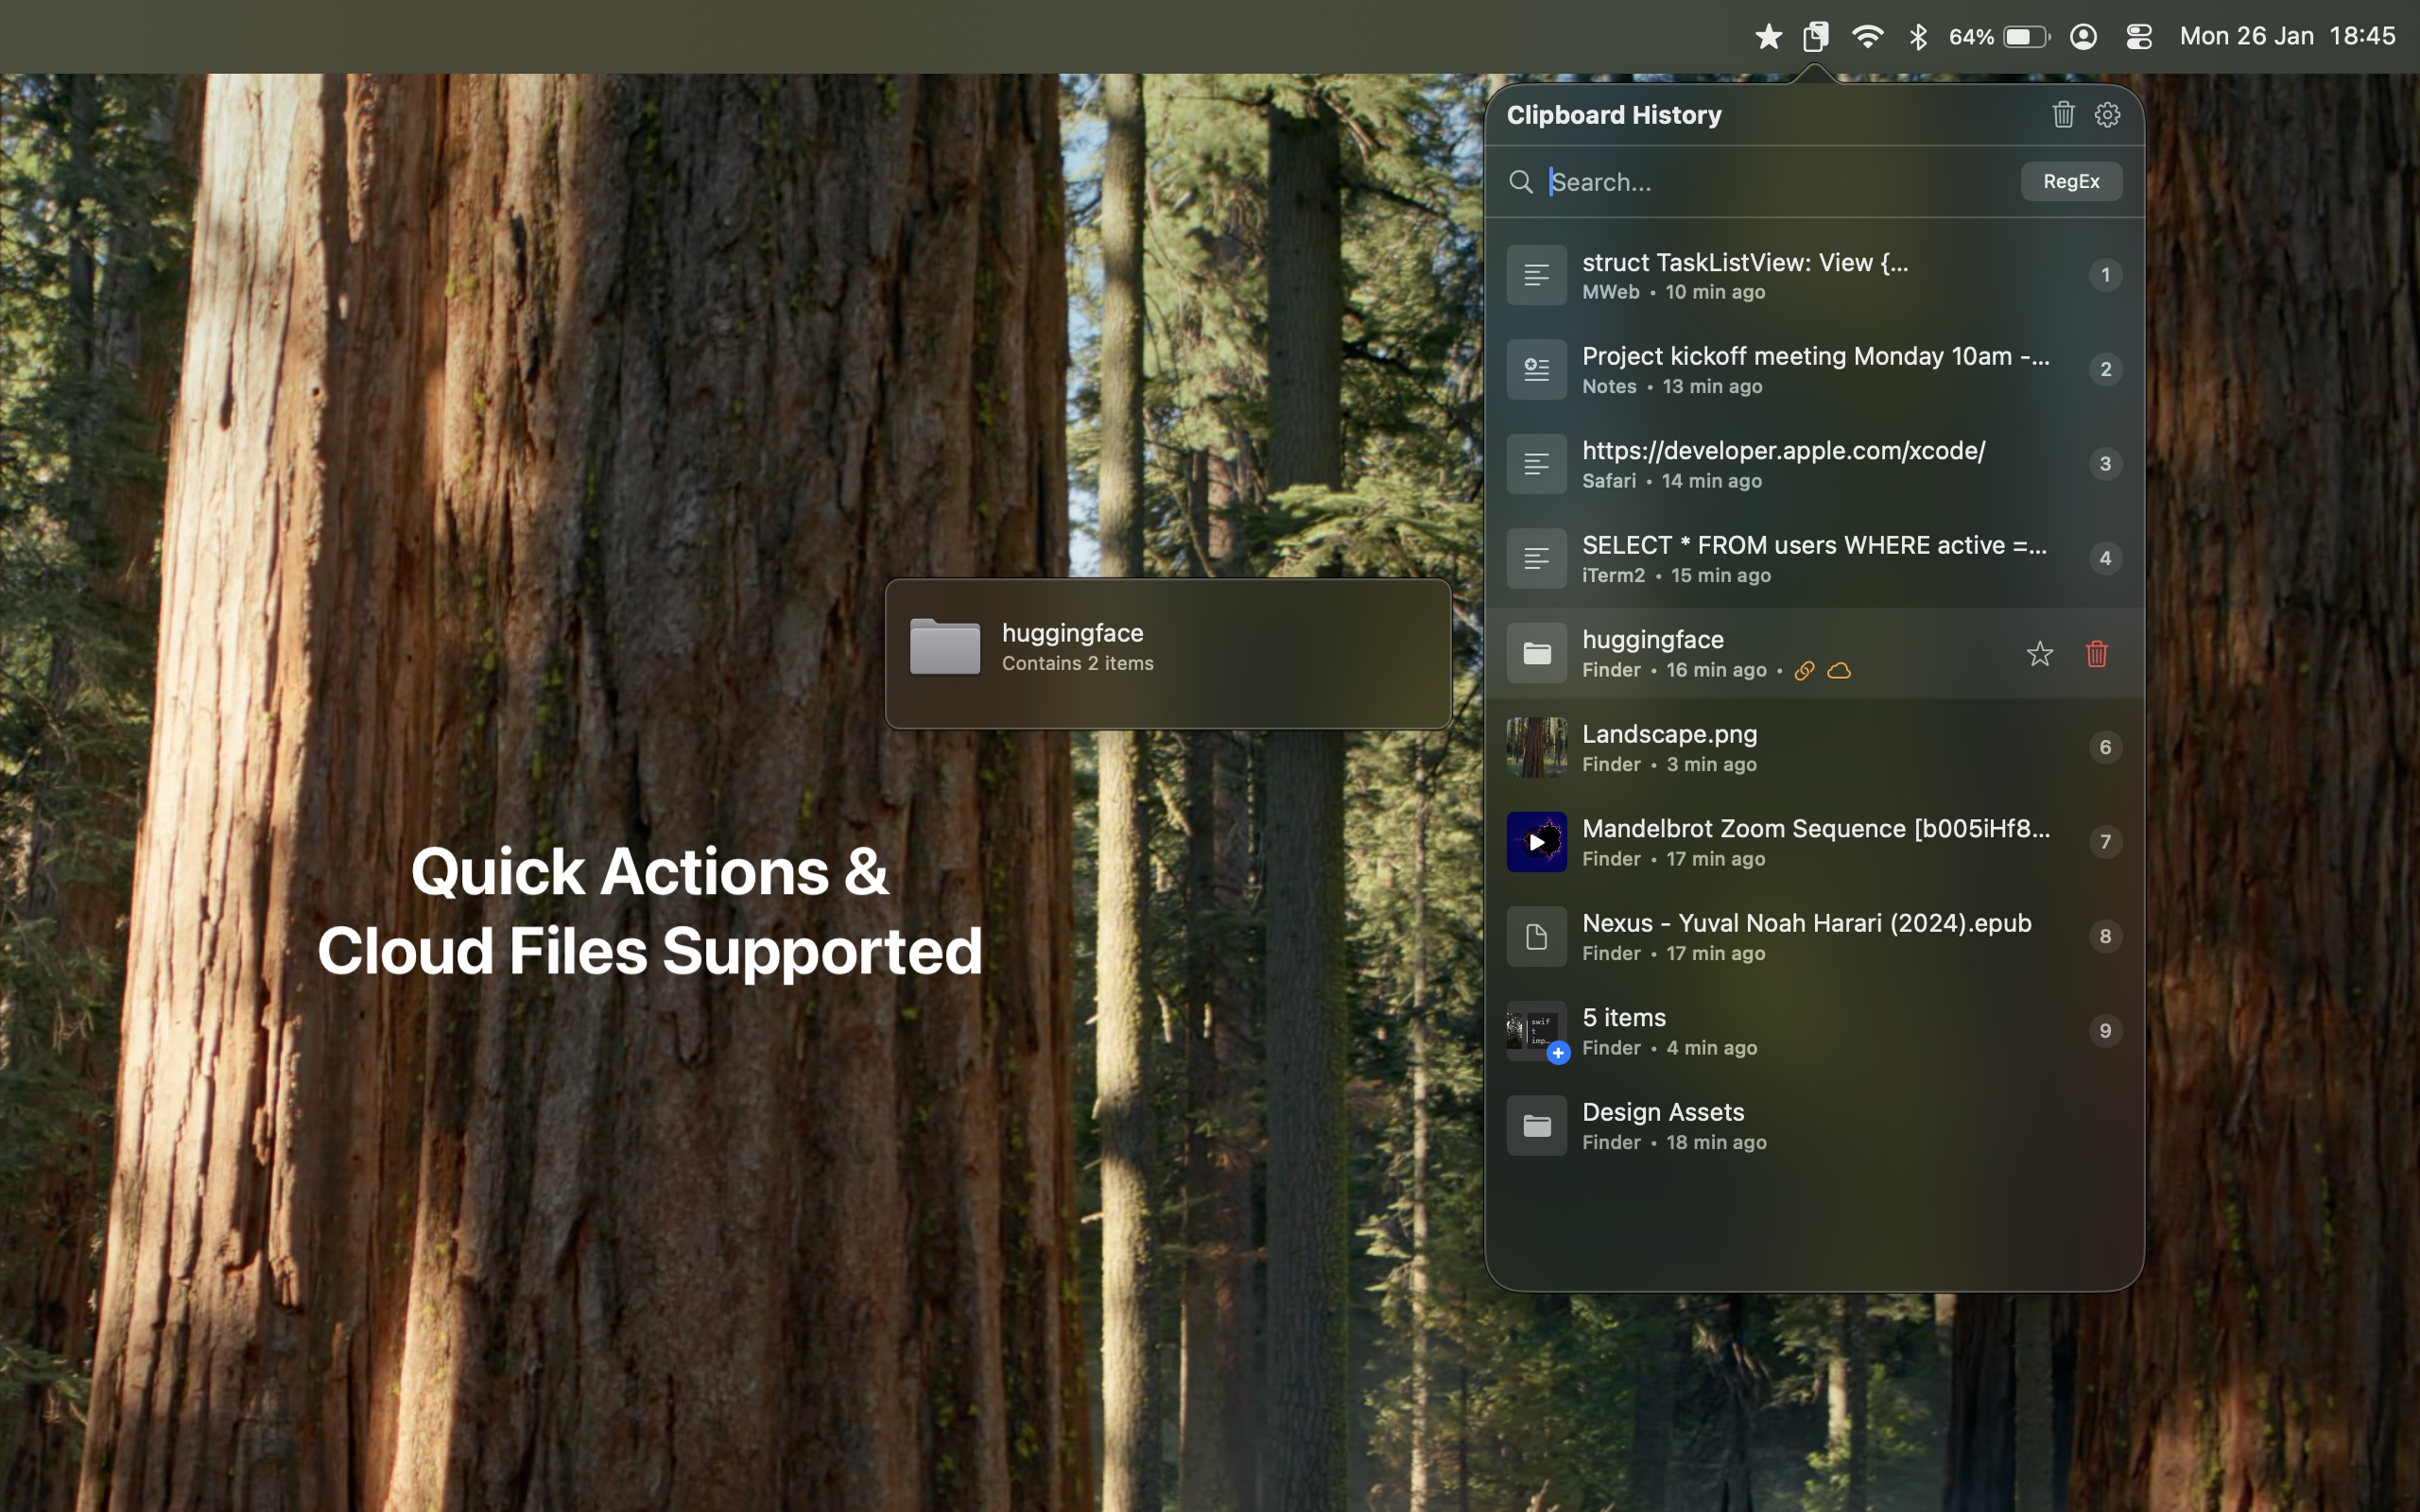Click the clipboard icon in the macOS menu bar
This screenshot has height=1512, width=2420.
tap(1815, 36)
